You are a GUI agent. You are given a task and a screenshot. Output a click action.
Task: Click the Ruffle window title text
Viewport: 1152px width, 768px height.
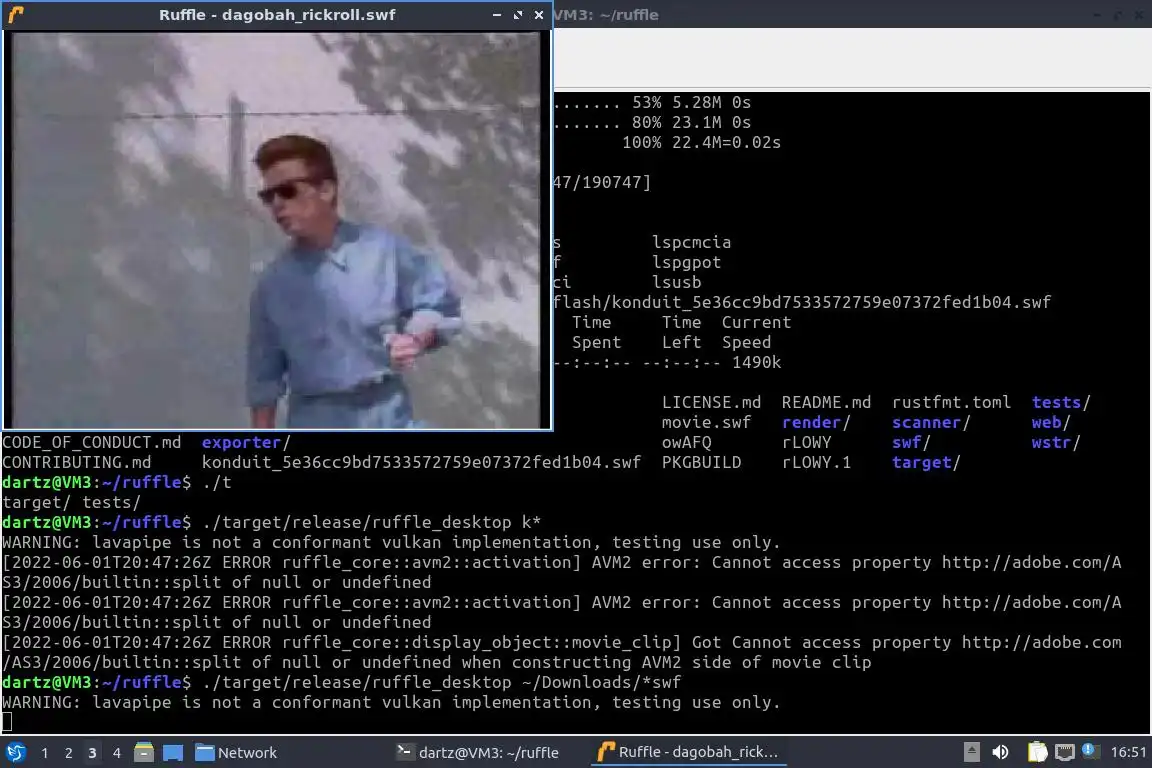pos(277,15)
